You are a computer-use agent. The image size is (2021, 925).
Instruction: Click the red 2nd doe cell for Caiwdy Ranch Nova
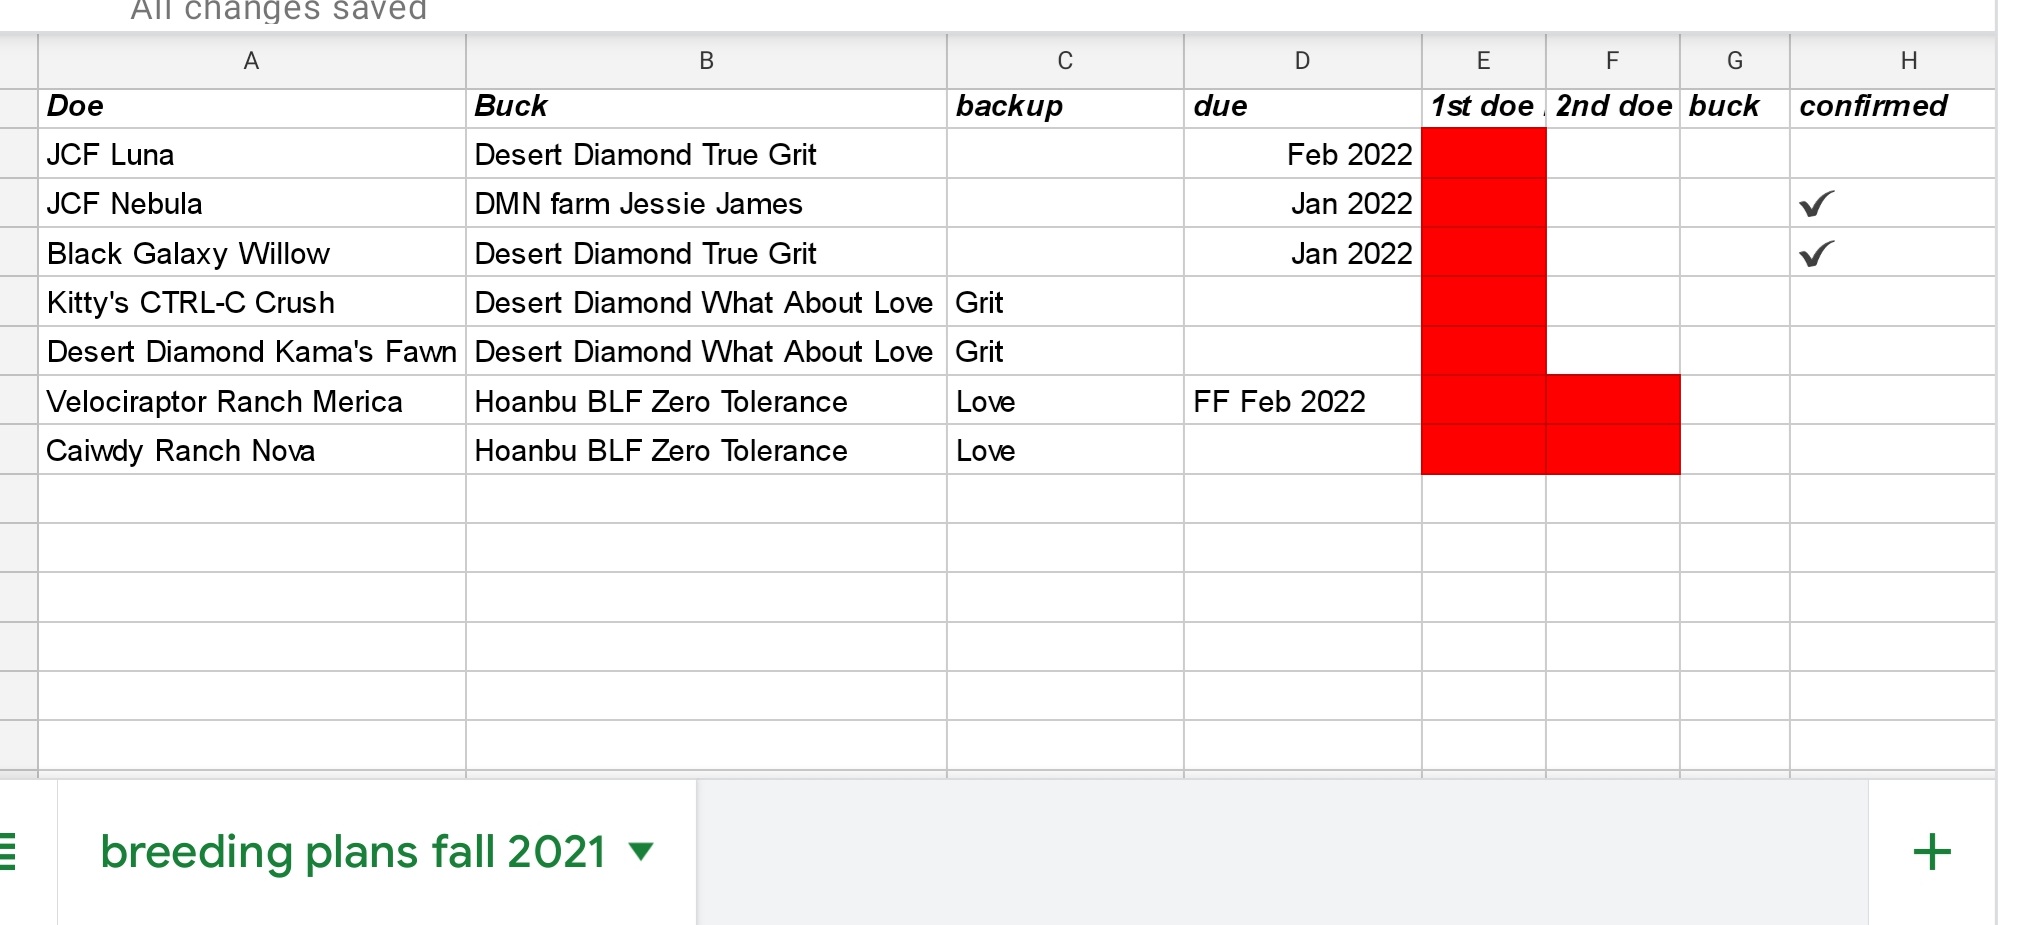click(x=1612, y=450)
